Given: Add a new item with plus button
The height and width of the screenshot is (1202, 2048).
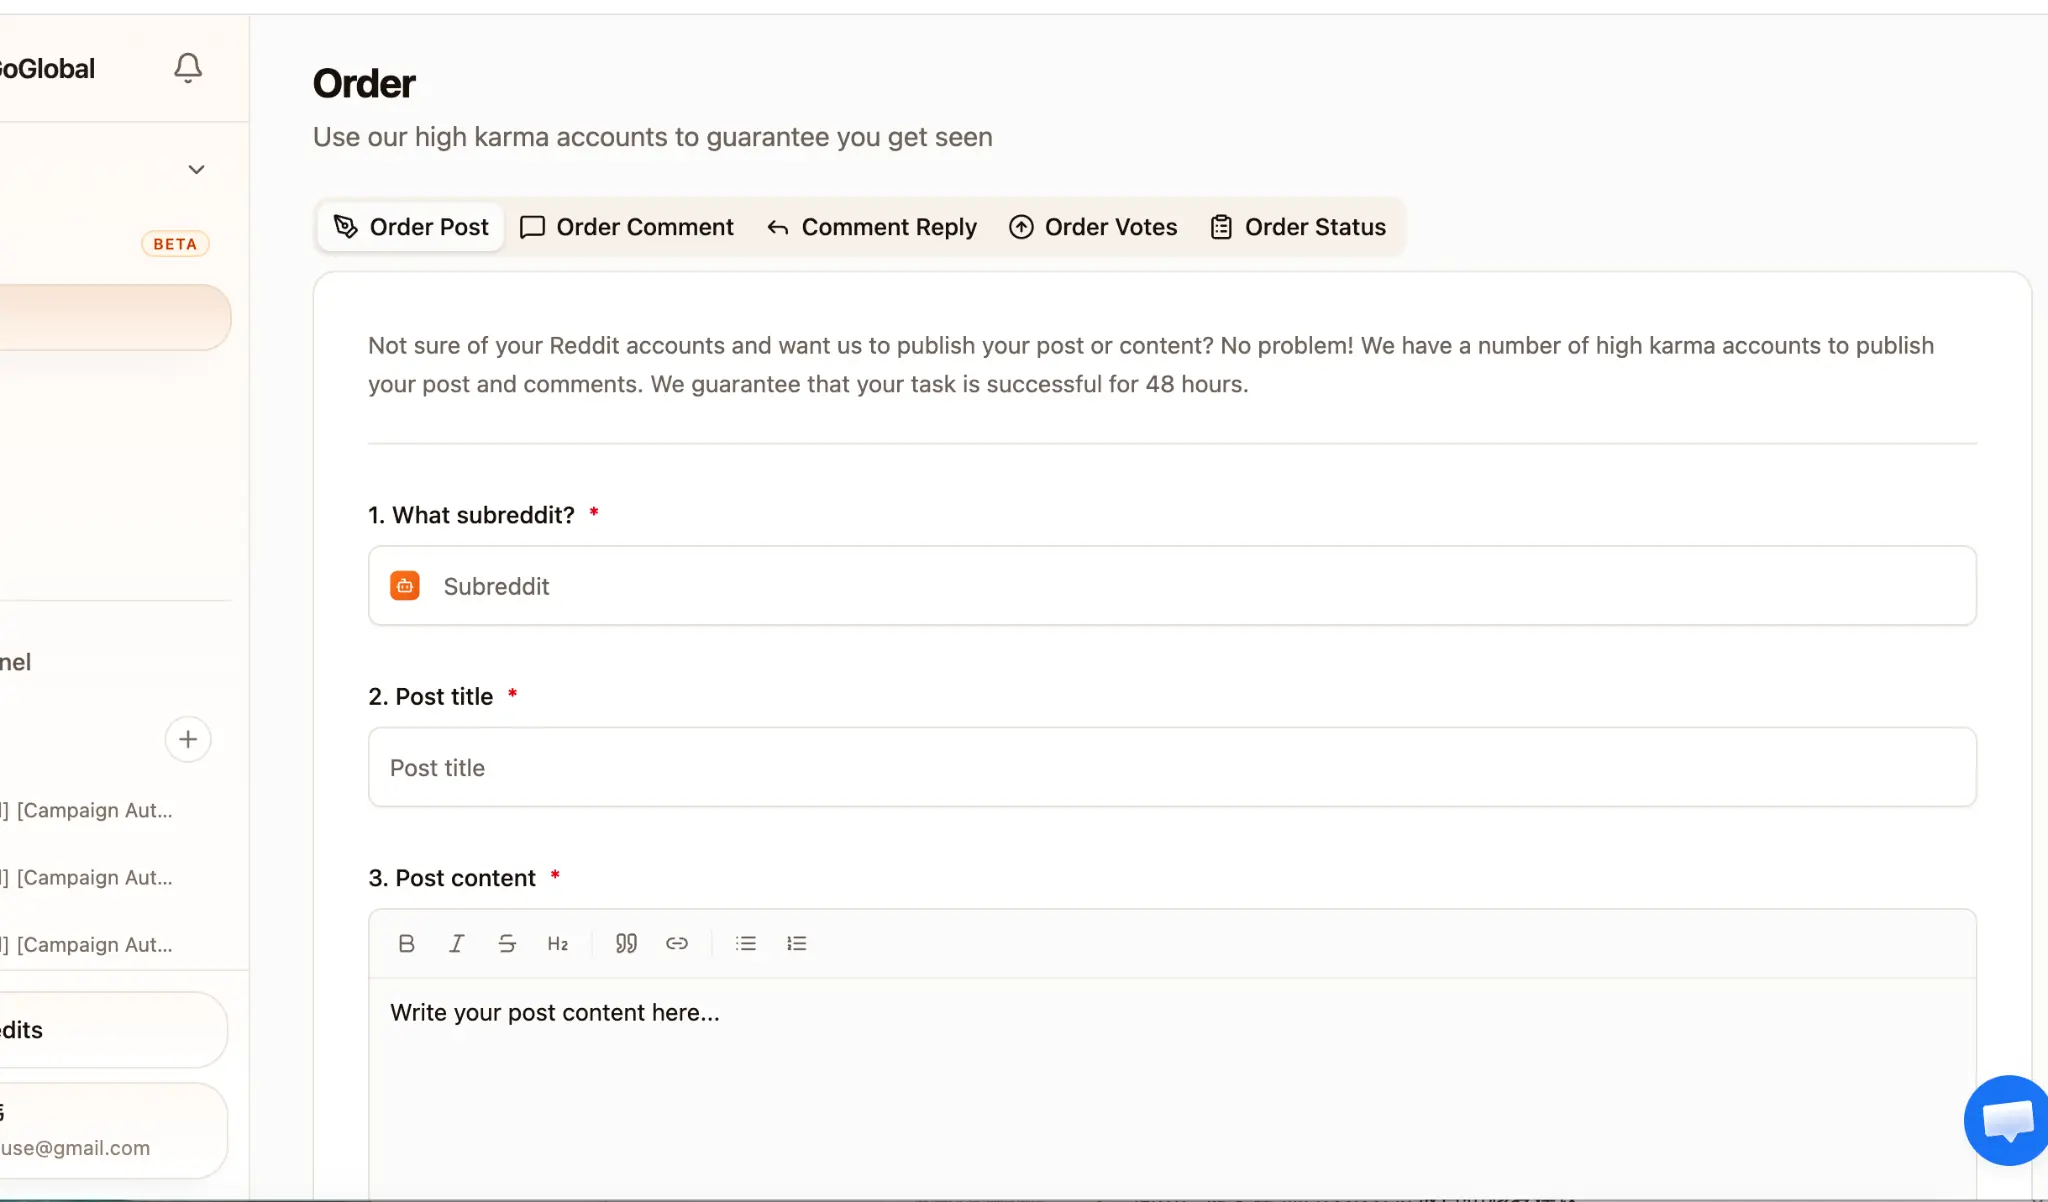Looking at the screenshot, I should (x=188, y=739).
